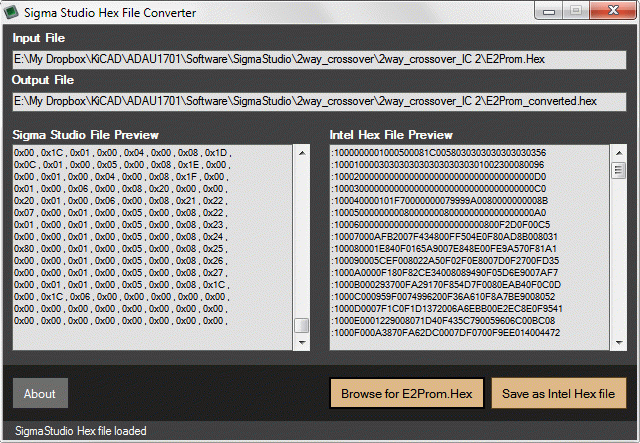Click down arrow of Sigma Studio preview scrollbar
Viewport: 640px width, 443px height.
coord(302,342)
